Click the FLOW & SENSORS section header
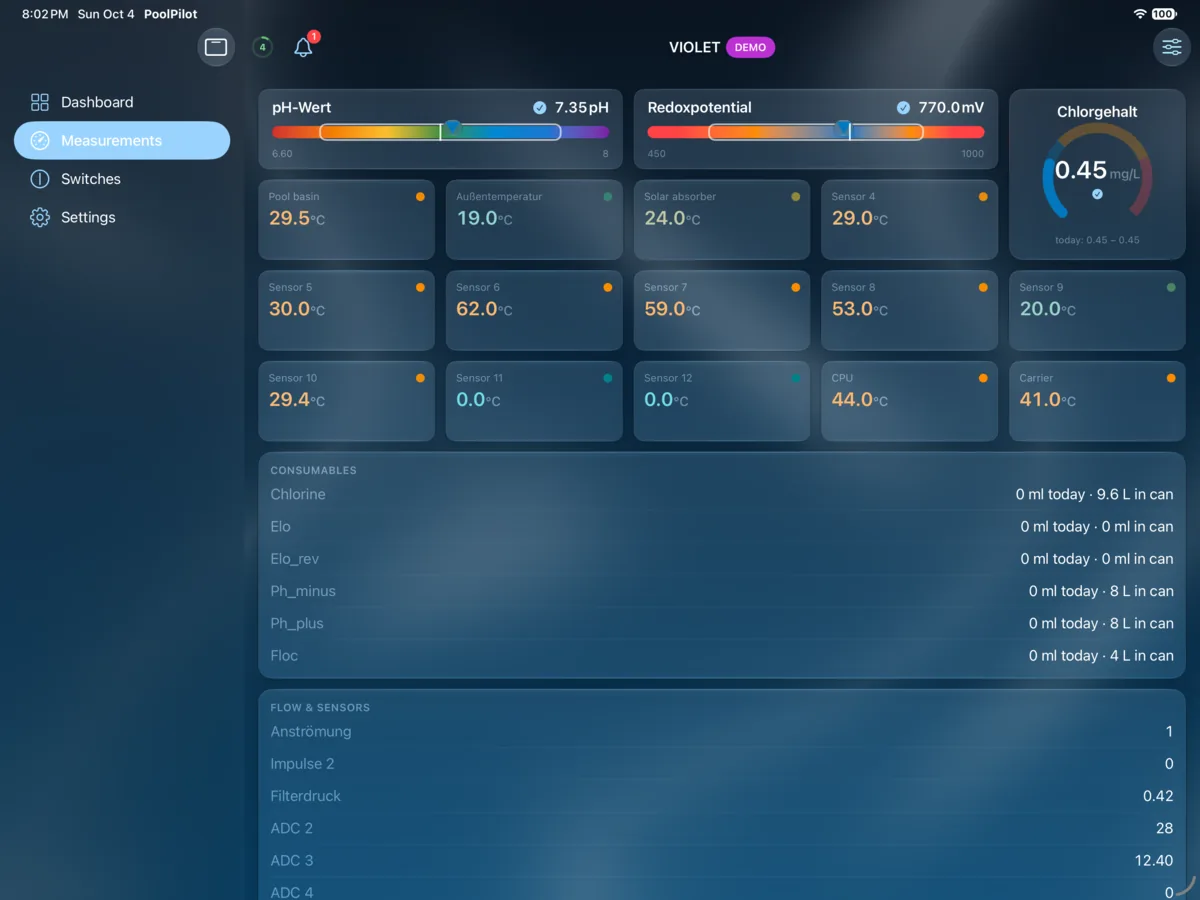Screen dimensions: 1200x900 (x=320, y=707)
